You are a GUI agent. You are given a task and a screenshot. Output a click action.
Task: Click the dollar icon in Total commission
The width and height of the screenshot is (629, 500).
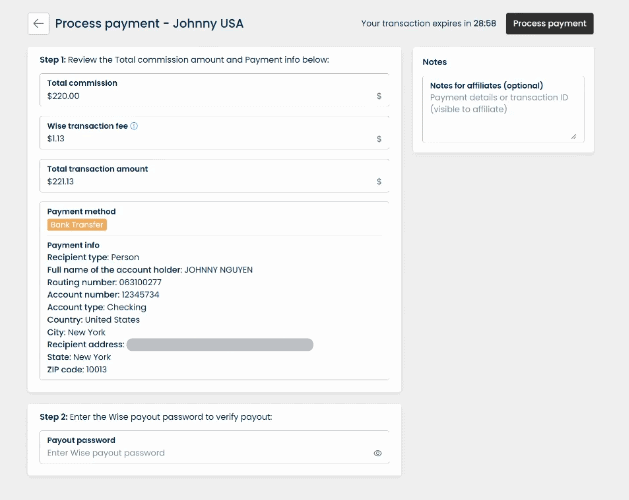(378, 97)
